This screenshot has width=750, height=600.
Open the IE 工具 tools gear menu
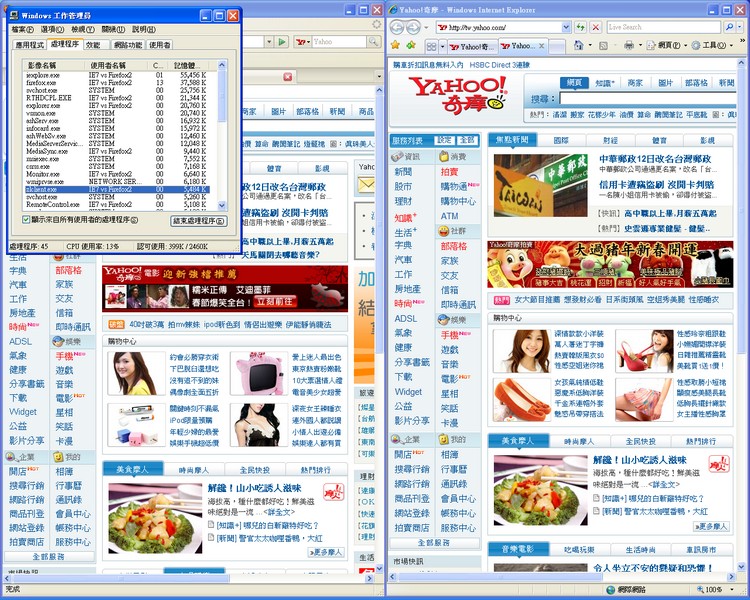tap(713, 45)
